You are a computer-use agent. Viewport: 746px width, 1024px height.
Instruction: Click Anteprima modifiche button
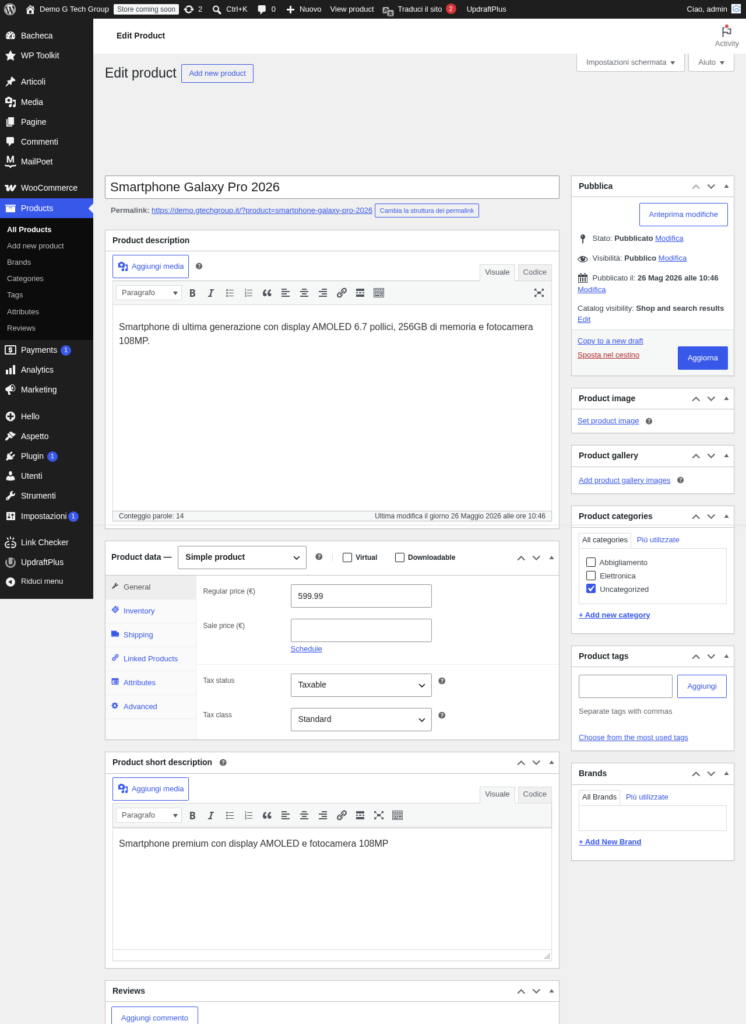pyautogui.click(x=683, y=214)
